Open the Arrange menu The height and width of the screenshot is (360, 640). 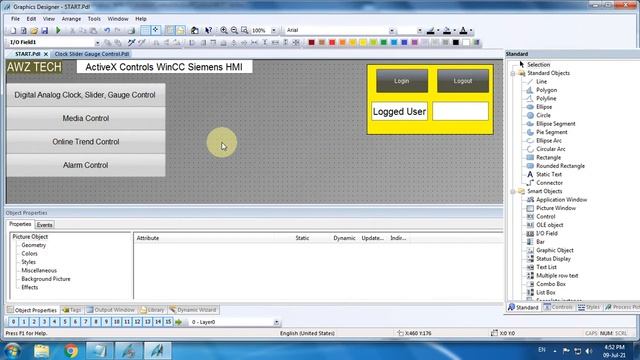point(71,19)
